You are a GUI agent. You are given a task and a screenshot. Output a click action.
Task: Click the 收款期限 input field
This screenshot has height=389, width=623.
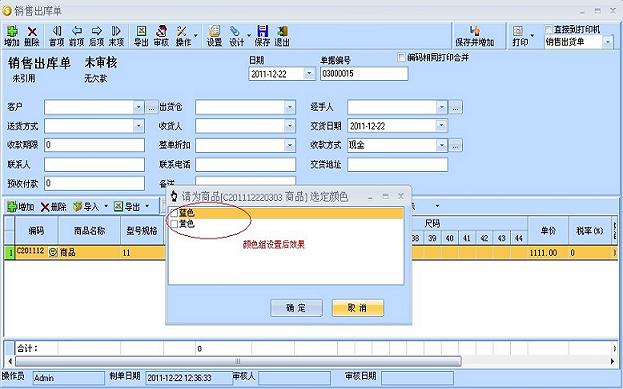[94, 145]
